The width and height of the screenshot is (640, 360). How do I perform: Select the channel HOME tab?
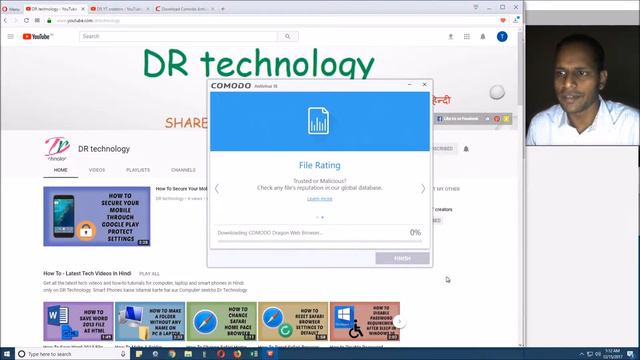click(x=60, y=170)
